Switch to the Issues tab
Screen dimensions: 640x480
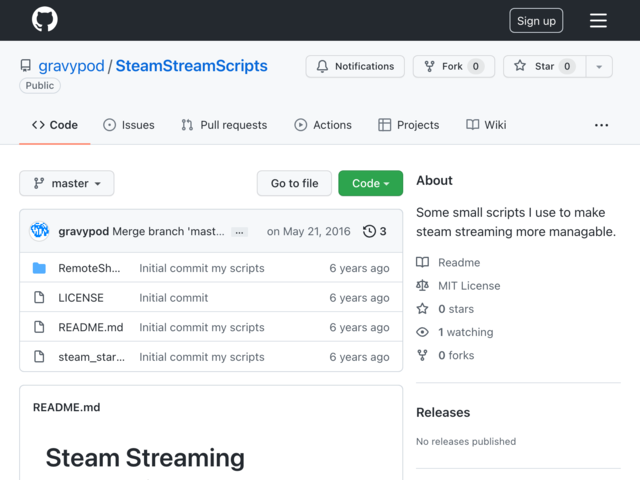point(129,125)
